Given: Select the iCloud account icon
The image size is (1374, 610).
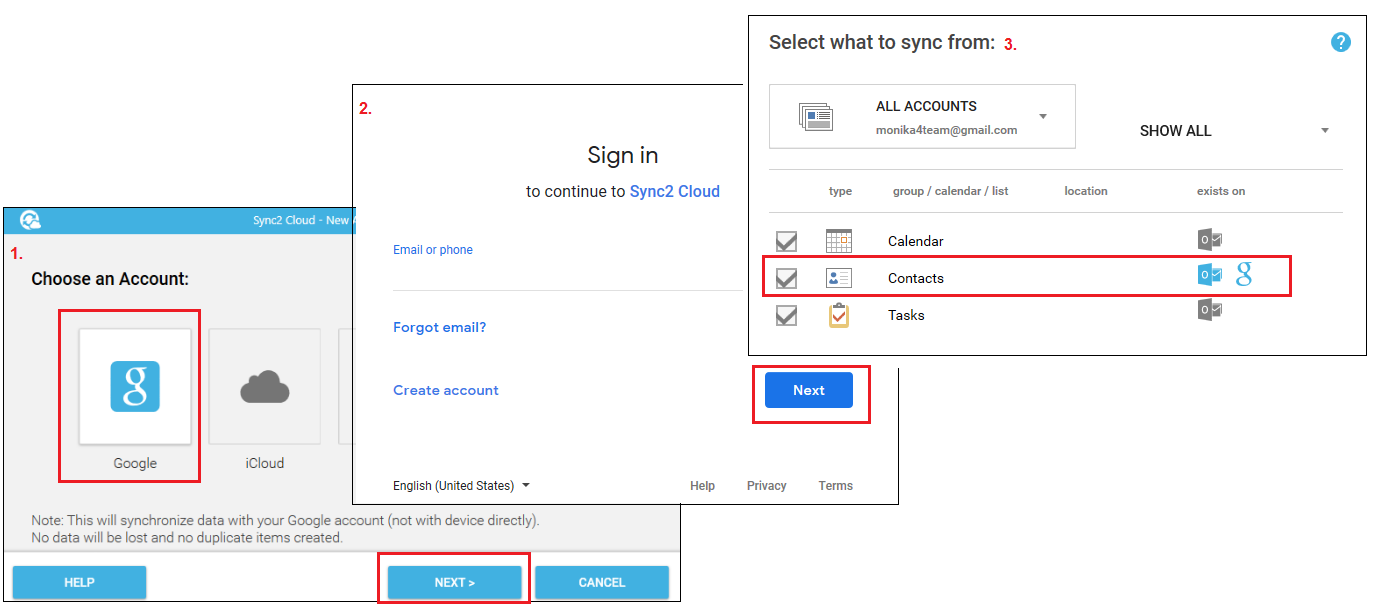Looking at the screenshot, I should point(264,386).
